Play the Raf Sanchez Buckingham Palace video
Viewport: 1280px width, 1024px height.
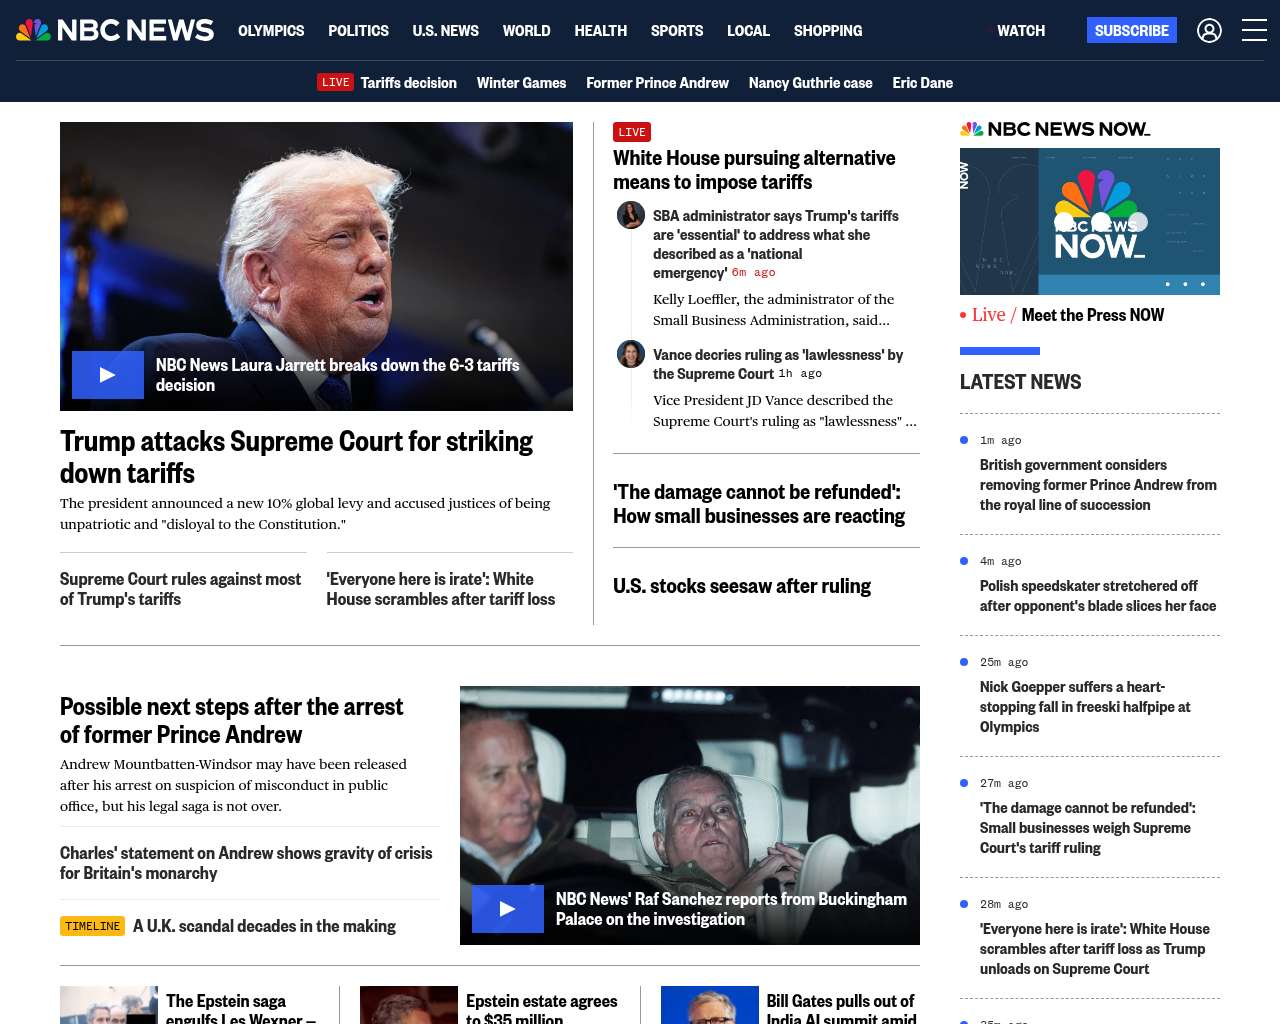click(x=508, y=909)
